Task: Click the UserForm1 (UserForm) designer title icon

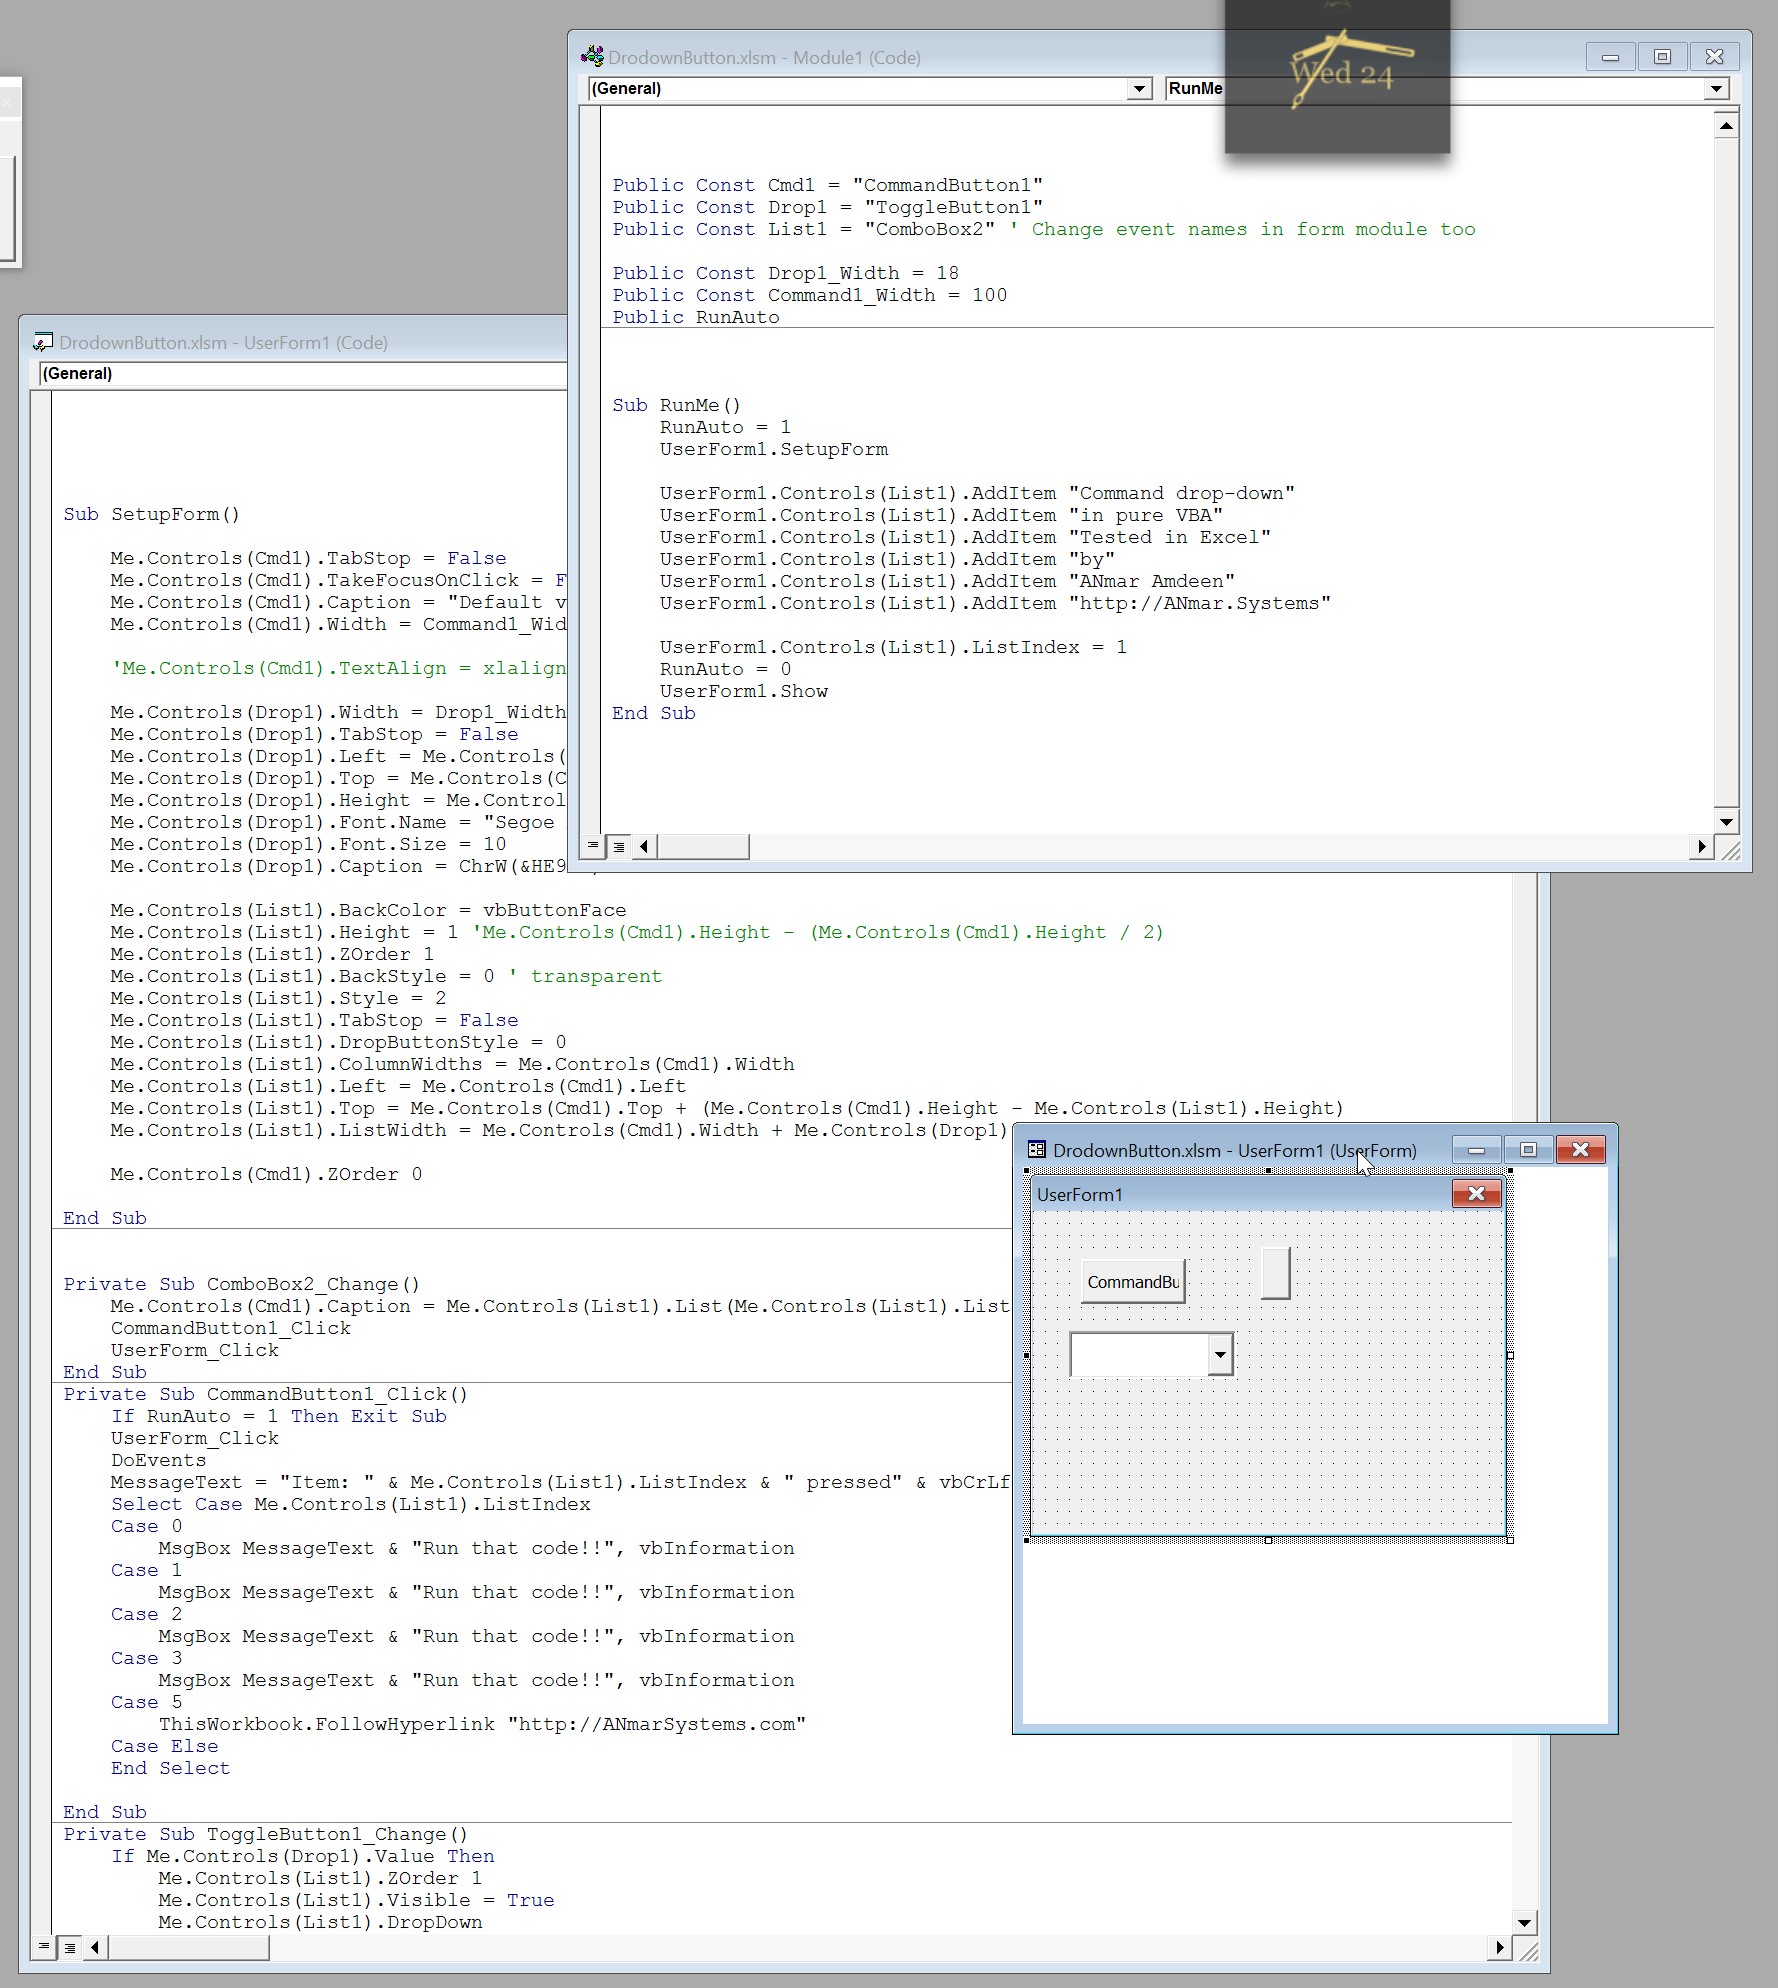Action: tap(1037, 1150)
